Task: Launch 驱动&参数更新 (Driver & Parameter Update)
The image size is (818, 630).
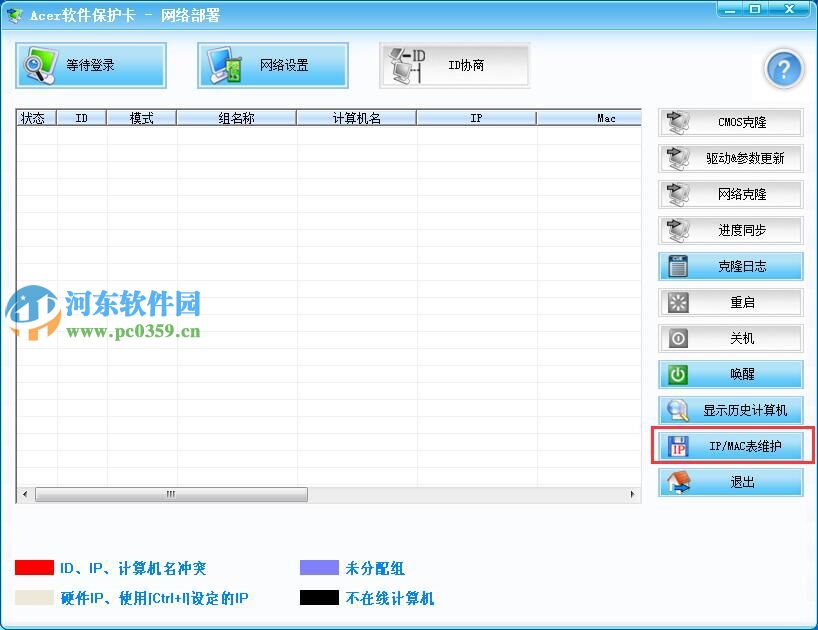Action: tap(729, 158)
